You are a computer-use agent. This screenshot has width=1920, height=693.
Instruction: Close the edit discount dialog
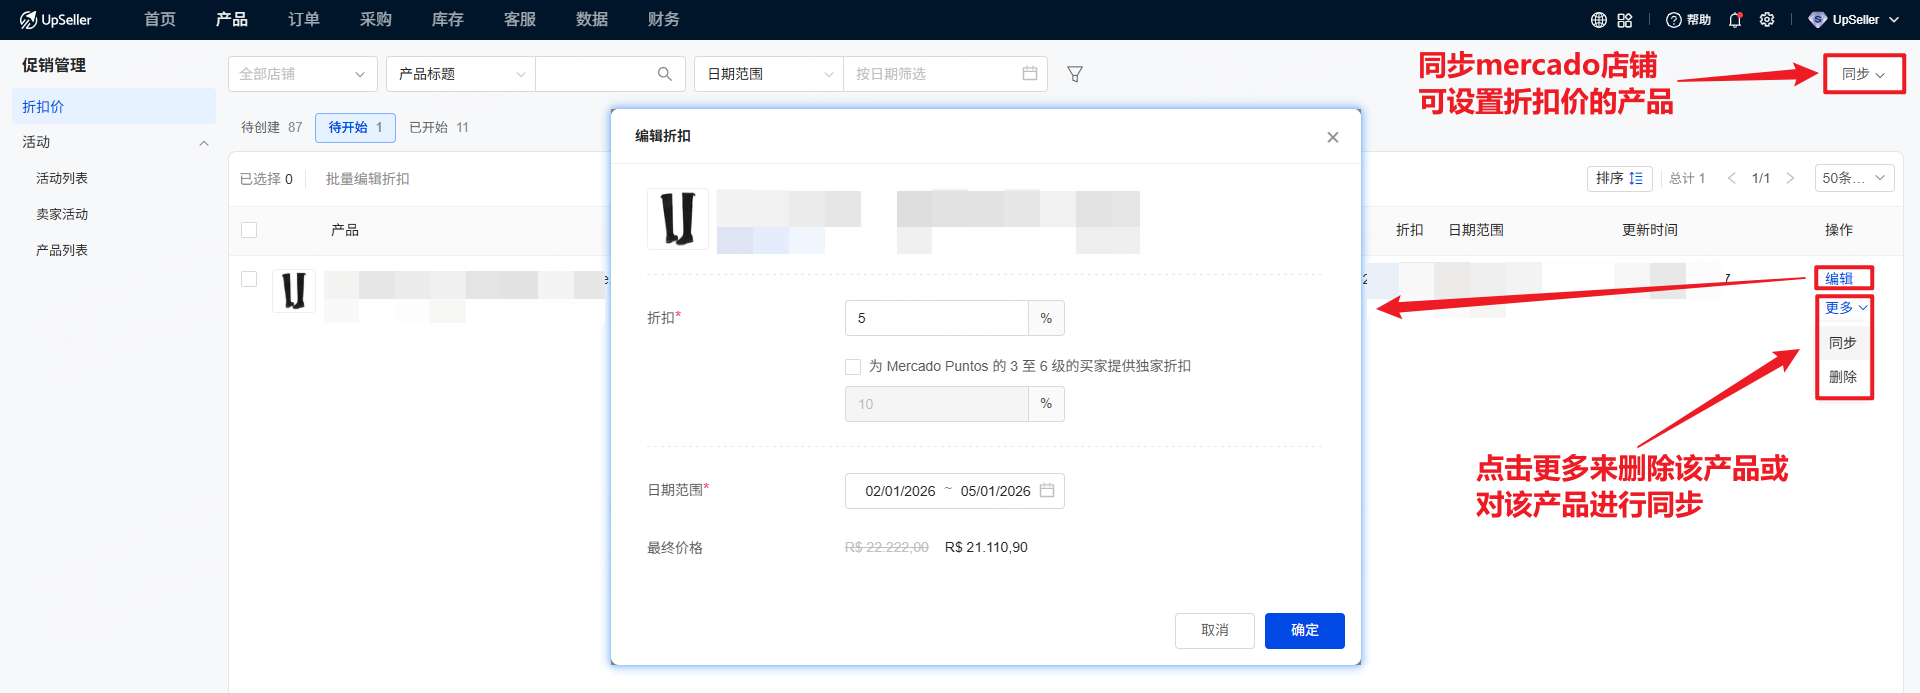click(1332, 137)
